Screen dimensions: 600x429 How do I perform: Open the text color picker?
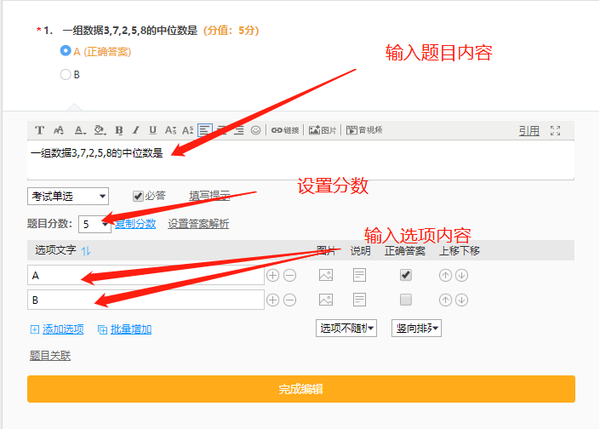[x=79, y=130]
